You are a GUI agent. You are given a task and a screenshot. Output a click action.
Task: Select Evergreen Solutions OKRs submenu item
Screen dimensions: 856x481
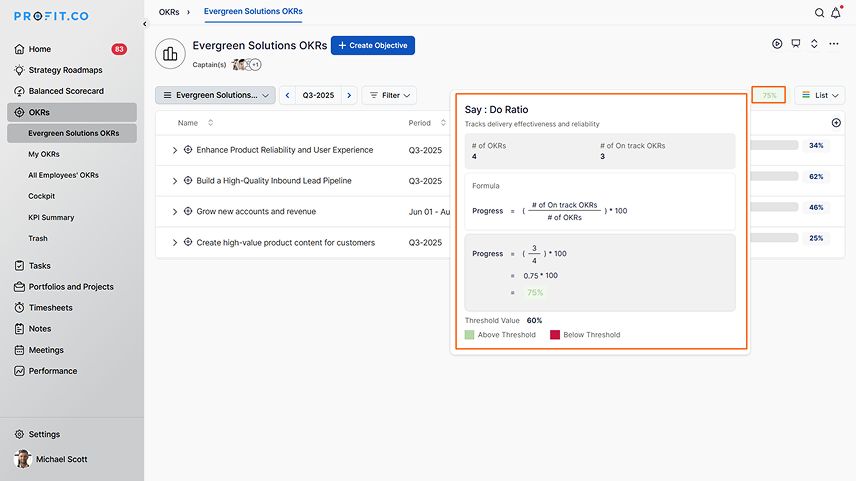click(x=72, y=133)
